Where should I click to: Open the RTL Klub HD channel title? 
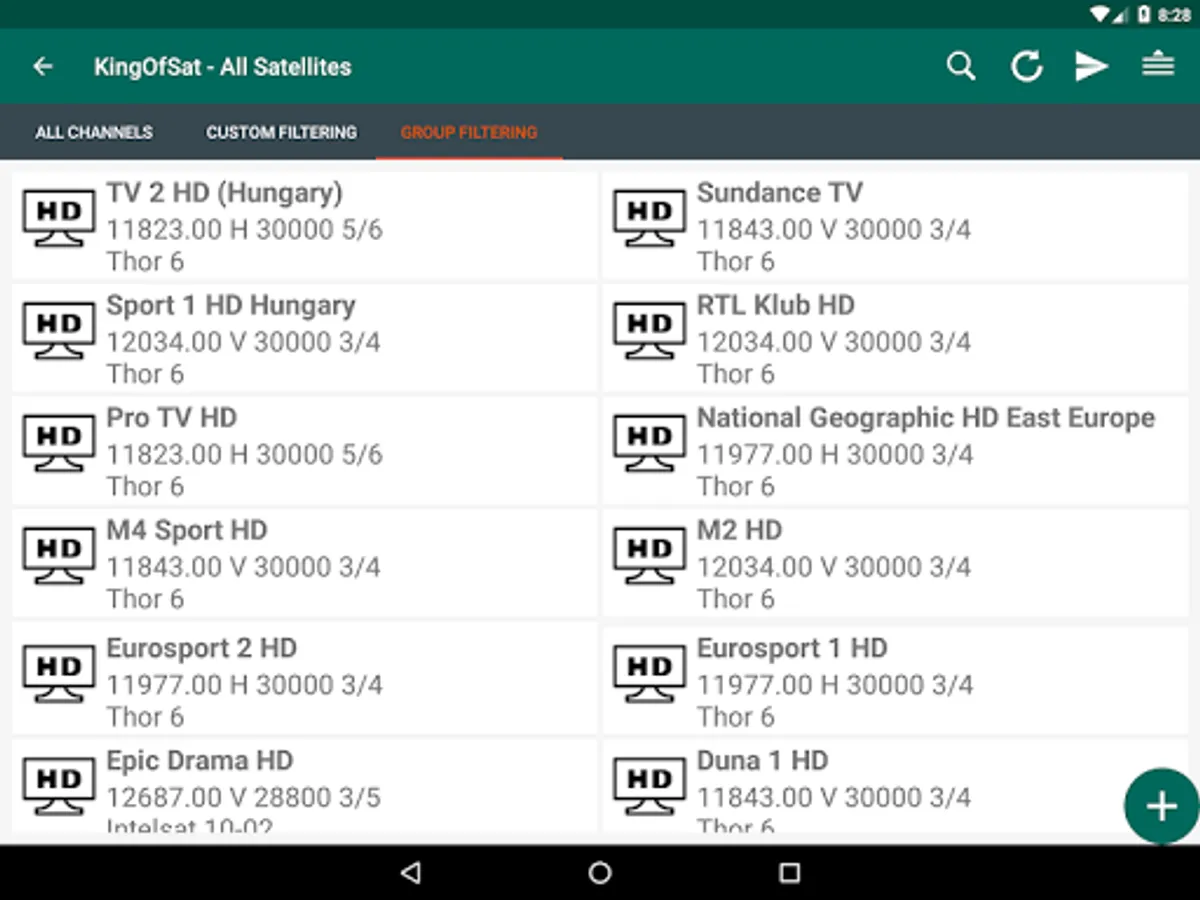coord(776,305)
